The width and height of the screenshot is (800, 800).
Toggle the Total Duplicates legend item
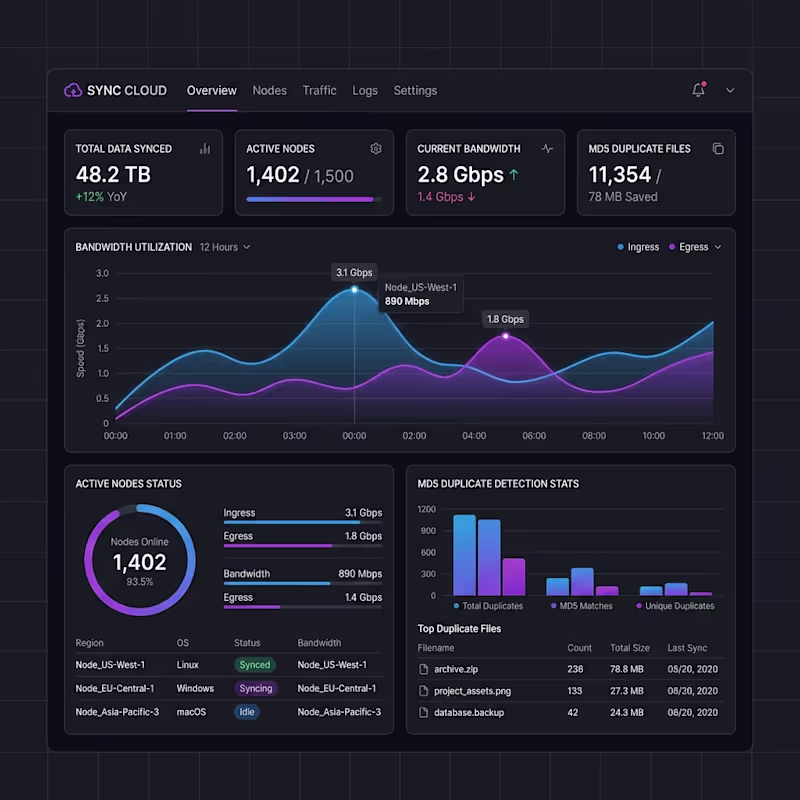(488, 606)
